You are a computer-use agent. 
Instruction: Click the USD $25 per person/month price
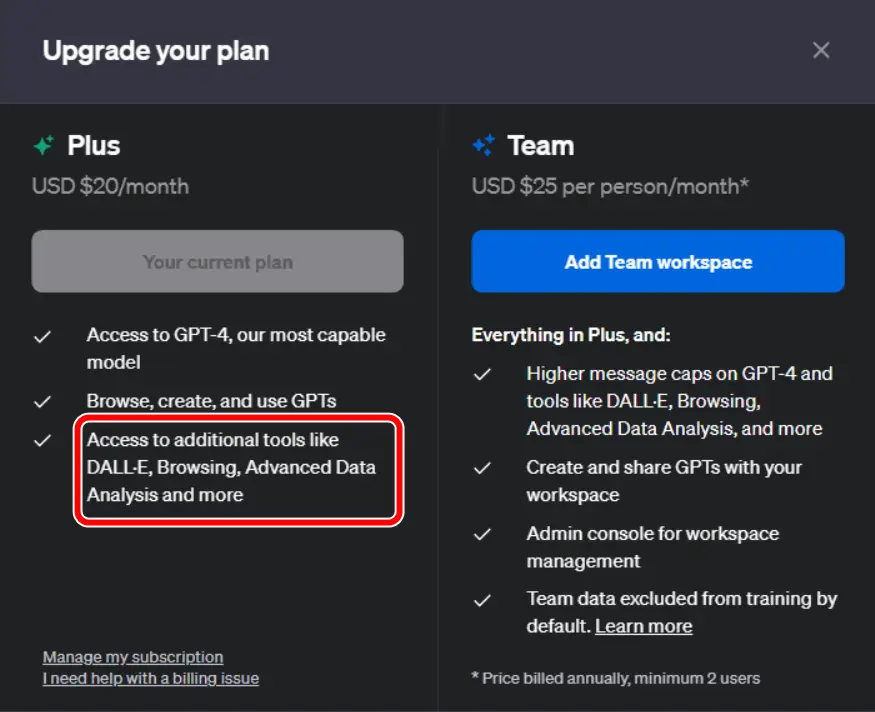tap(610, 186)
